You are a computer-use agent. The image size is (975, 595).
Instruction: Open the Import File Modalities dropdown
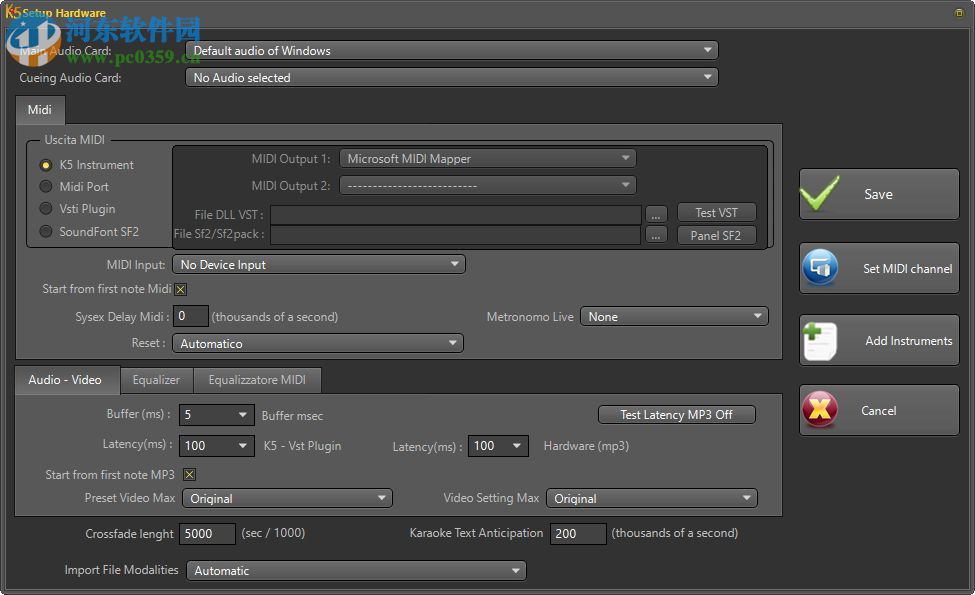point(356,570)
